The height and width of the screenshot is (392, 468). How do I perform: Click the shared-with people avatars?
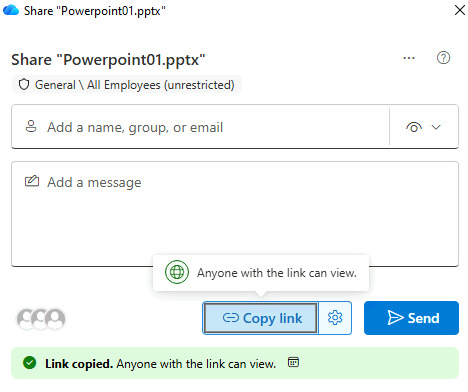[41, 319]
